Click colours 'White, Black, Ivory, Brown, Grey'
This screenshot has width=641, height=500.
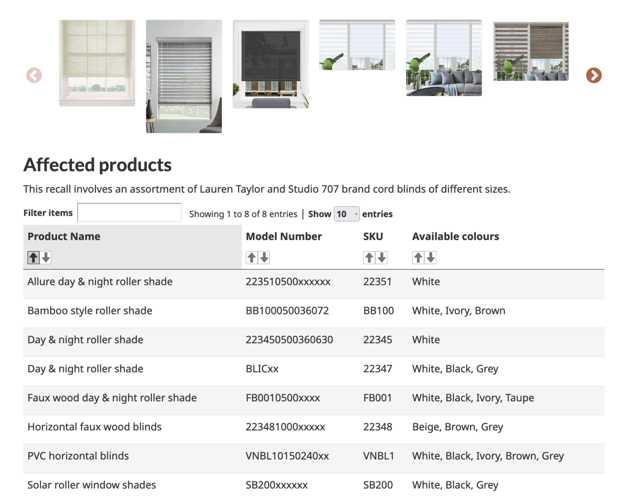click(488, 456)
